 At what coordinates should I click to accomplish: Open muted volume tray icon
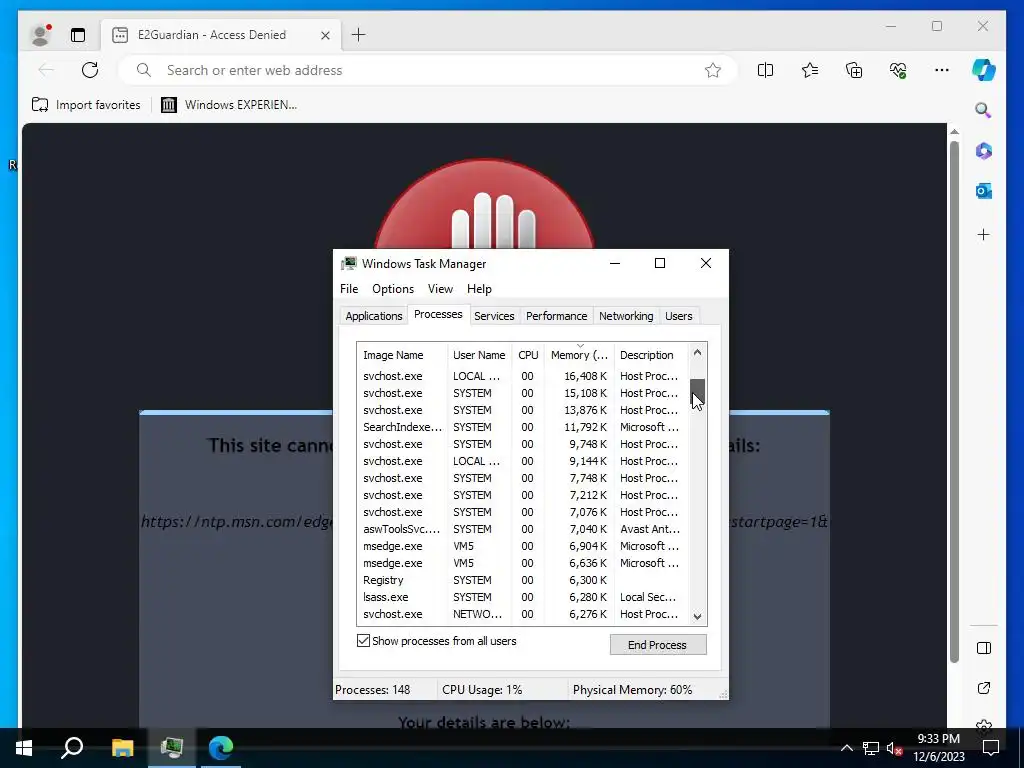895,748
